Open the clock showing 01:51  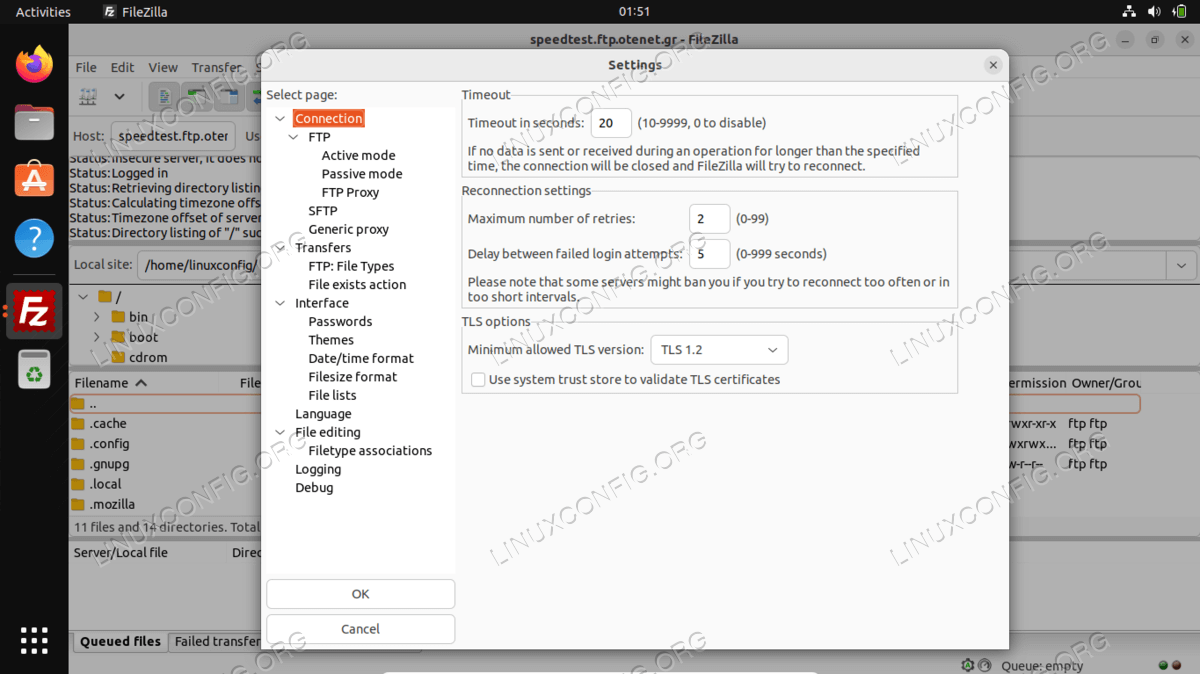tap(635, 12)
